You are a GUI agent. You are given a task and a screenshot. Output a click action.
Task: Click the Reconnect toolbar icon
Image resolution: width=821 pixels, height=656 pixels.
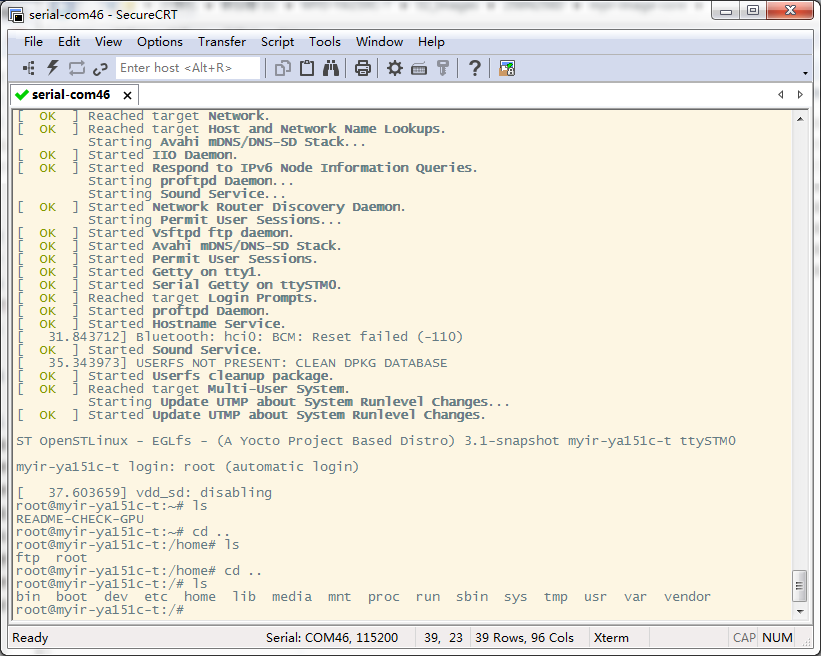(76, 68)
